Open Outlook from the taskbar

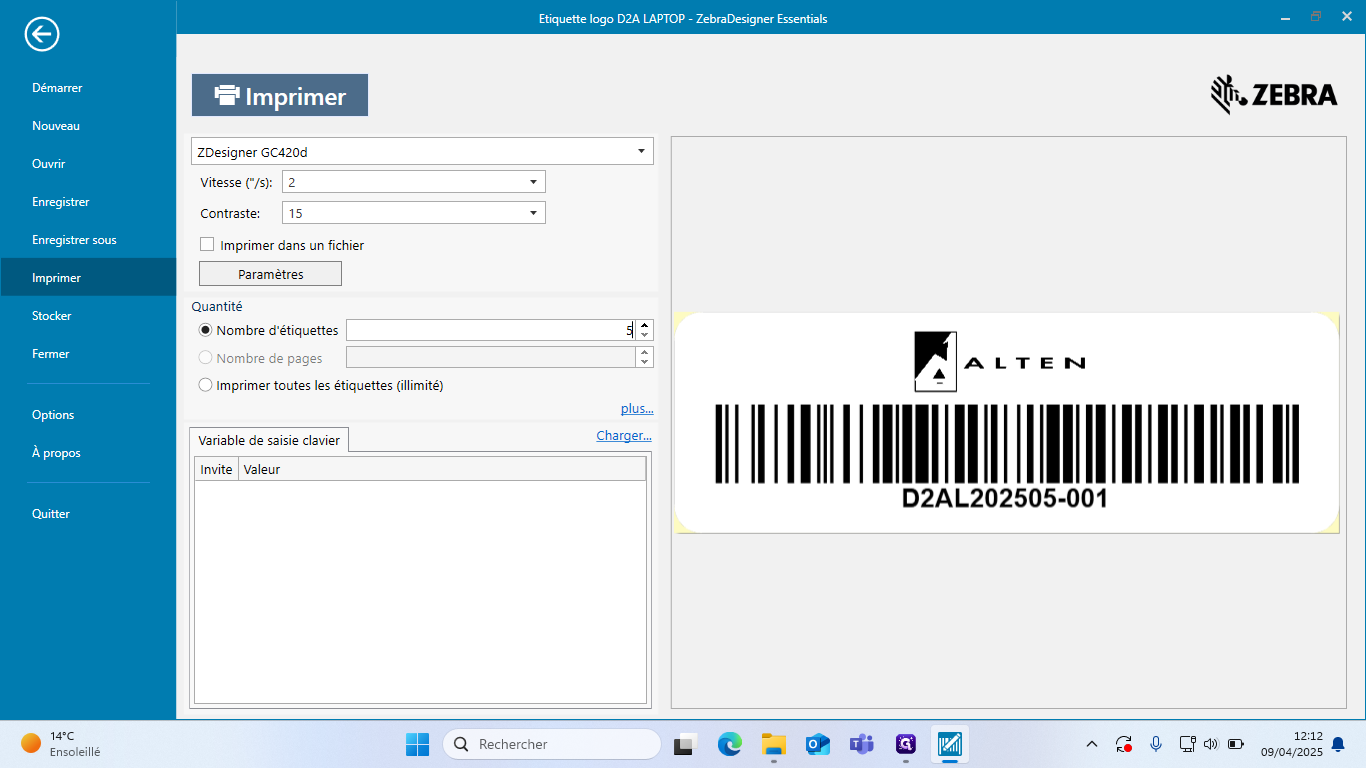coord(818,744)
